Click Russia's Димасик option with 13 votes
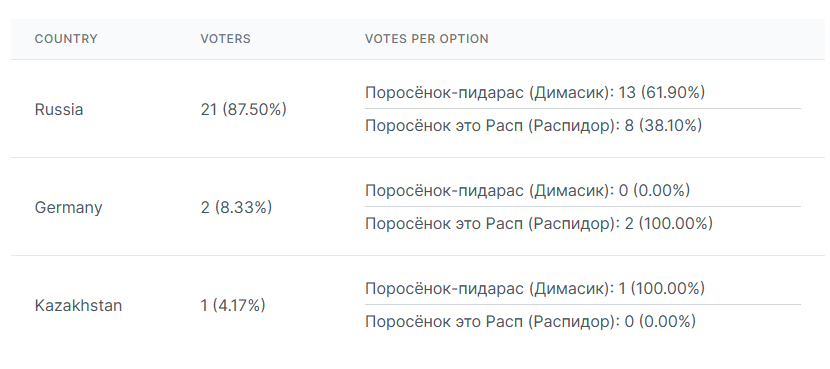Image resolution: width=830 pixels, height=369 pixels. click(x=535, y=92)
